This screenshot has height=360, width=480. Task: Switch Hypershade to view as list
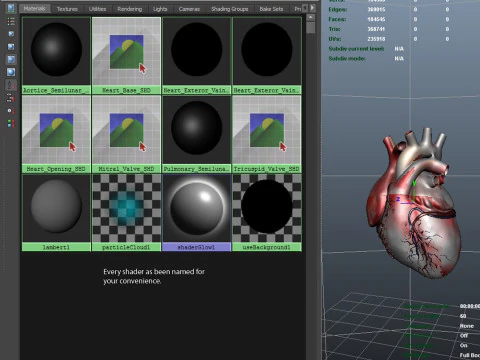point(11,22)
